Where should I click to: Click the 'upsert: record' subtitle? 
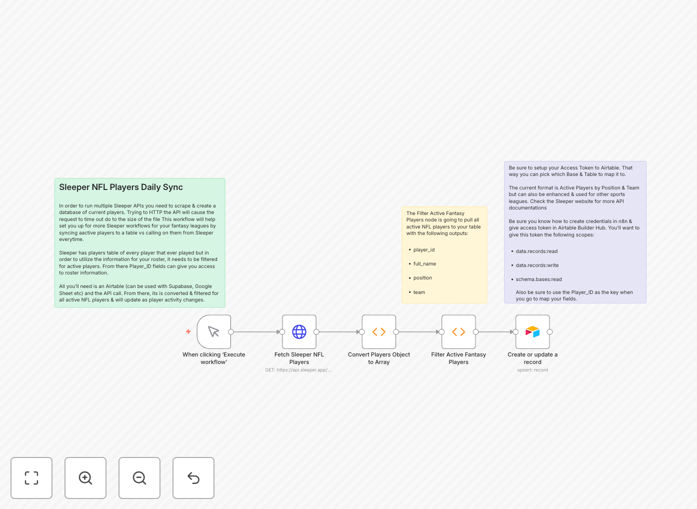(533, 370)
